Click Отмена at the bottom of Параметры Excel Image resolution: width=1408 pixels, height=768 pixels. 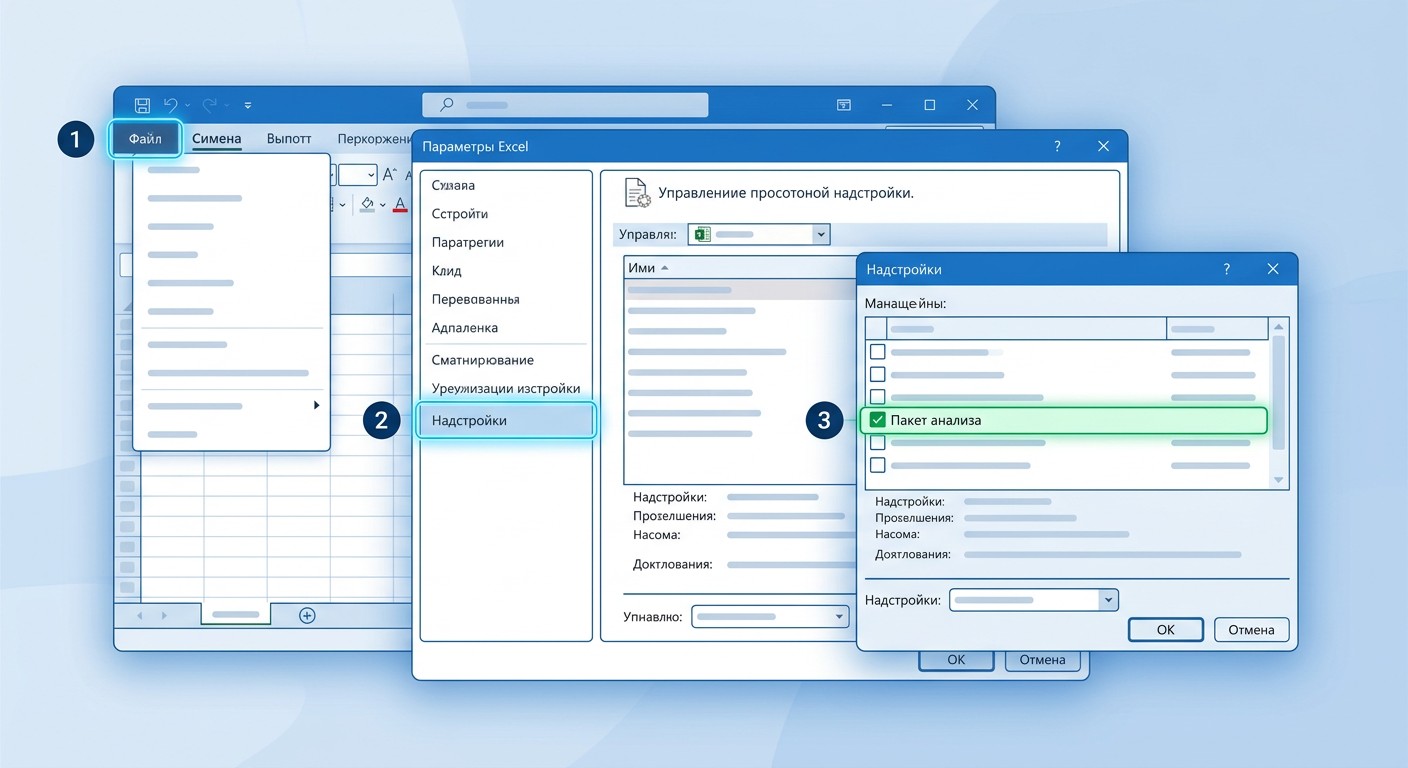(x=1042, y=660)
